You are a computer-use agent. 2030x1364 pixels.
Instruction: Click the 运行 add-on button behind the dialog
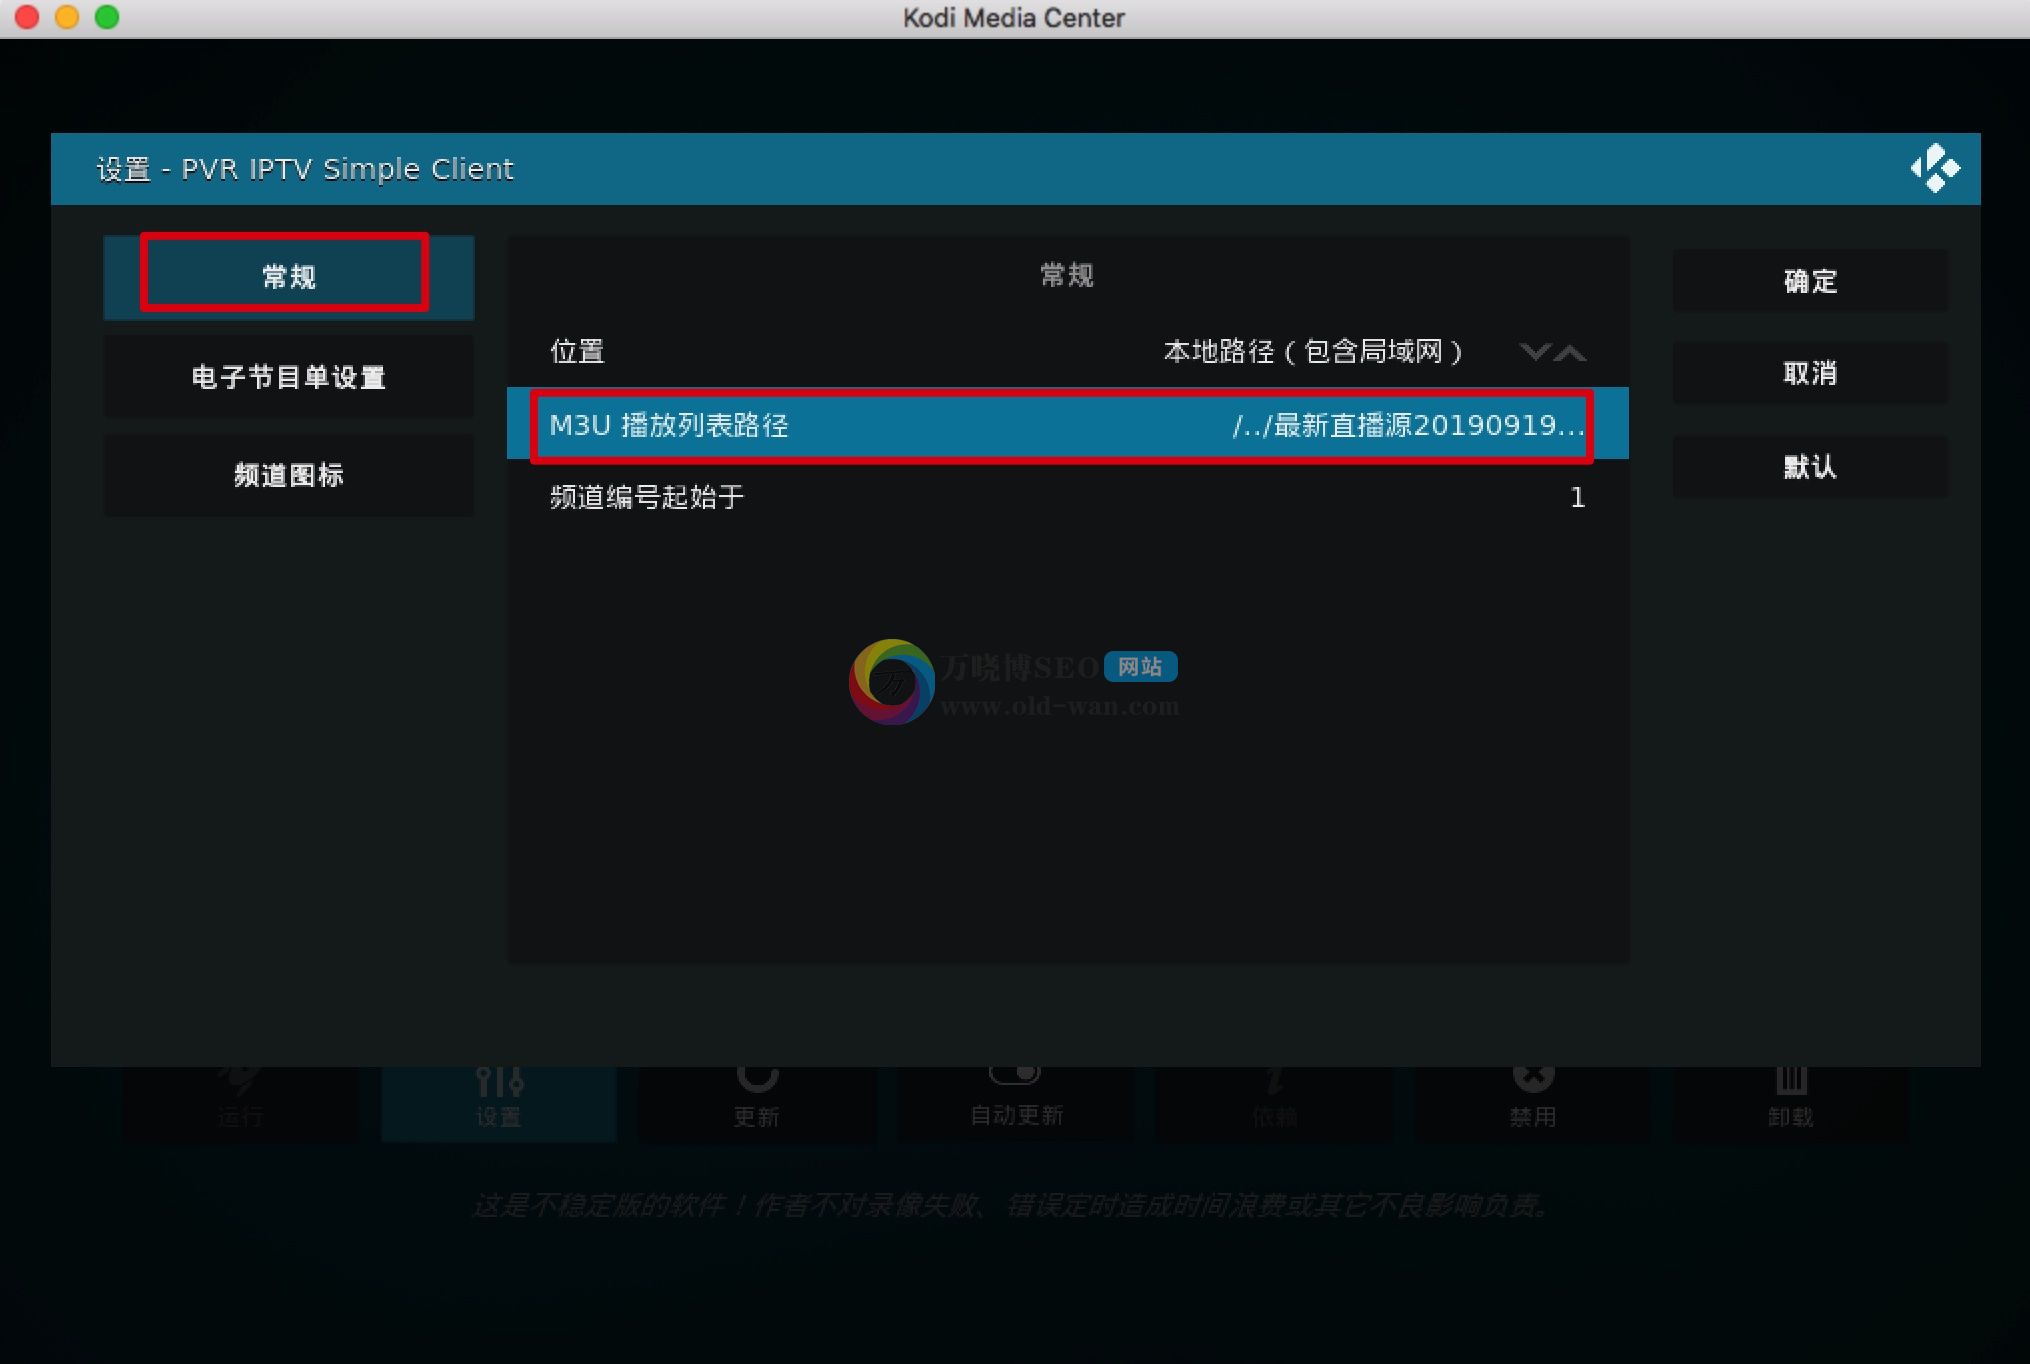tap(240, 1104)
